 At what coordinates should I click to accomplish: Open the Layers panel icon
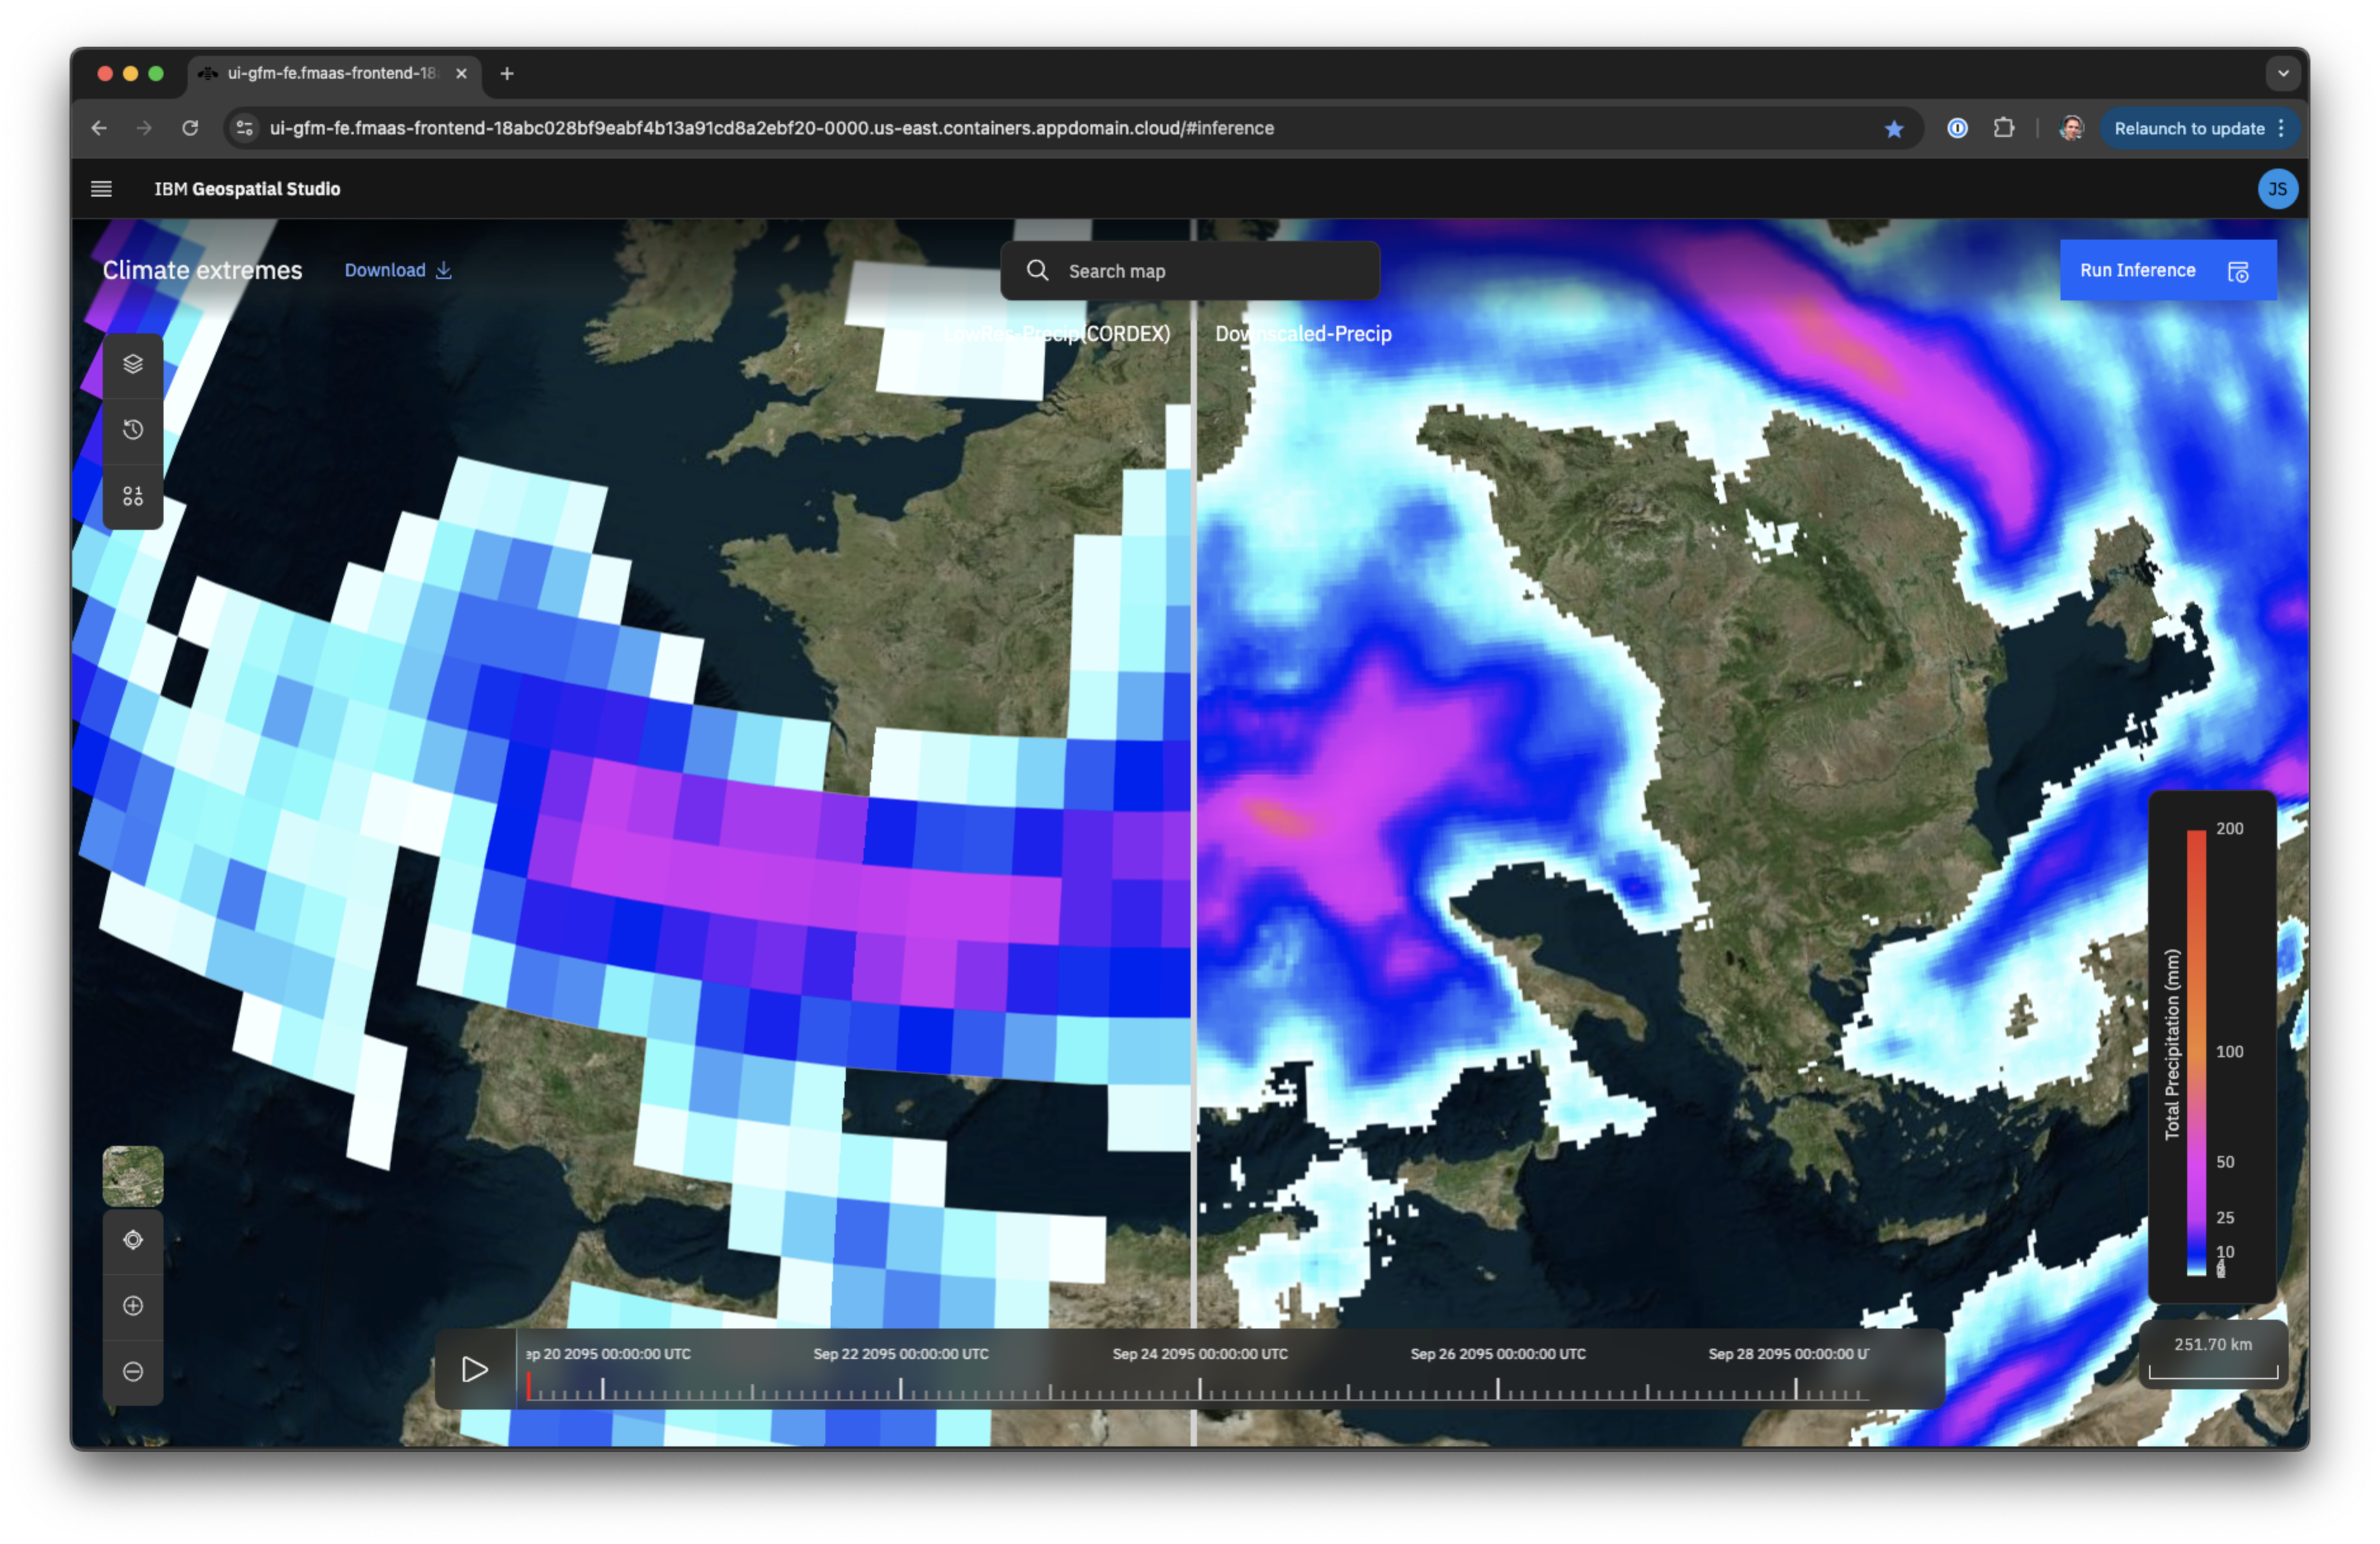133,364
